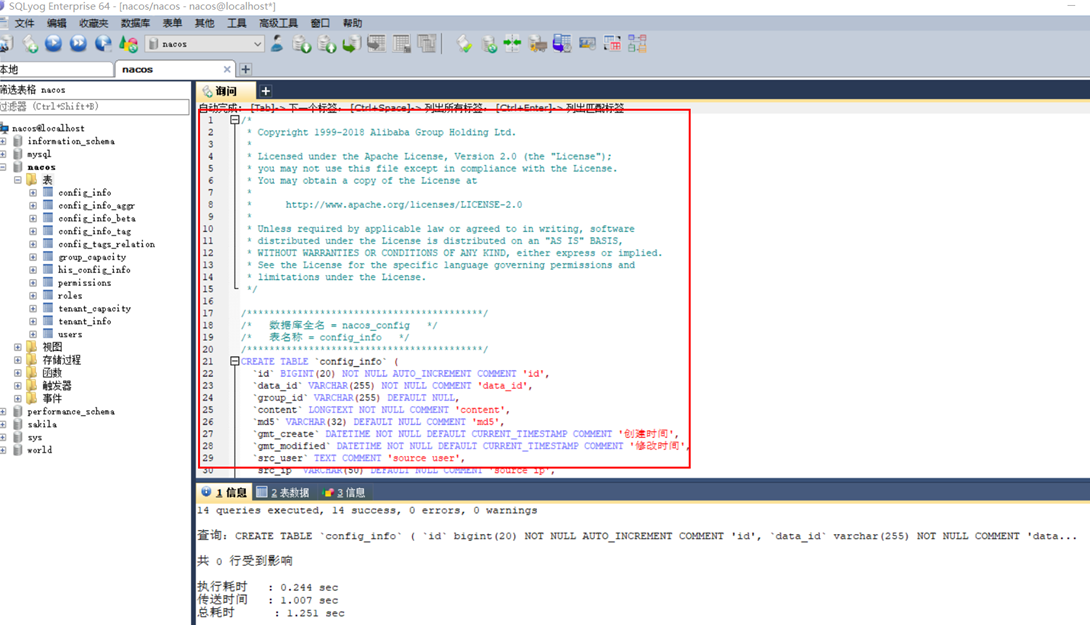The image size is (1090, 625).
Task: Select the tenant_capacity table
Action: coord(94,309)
